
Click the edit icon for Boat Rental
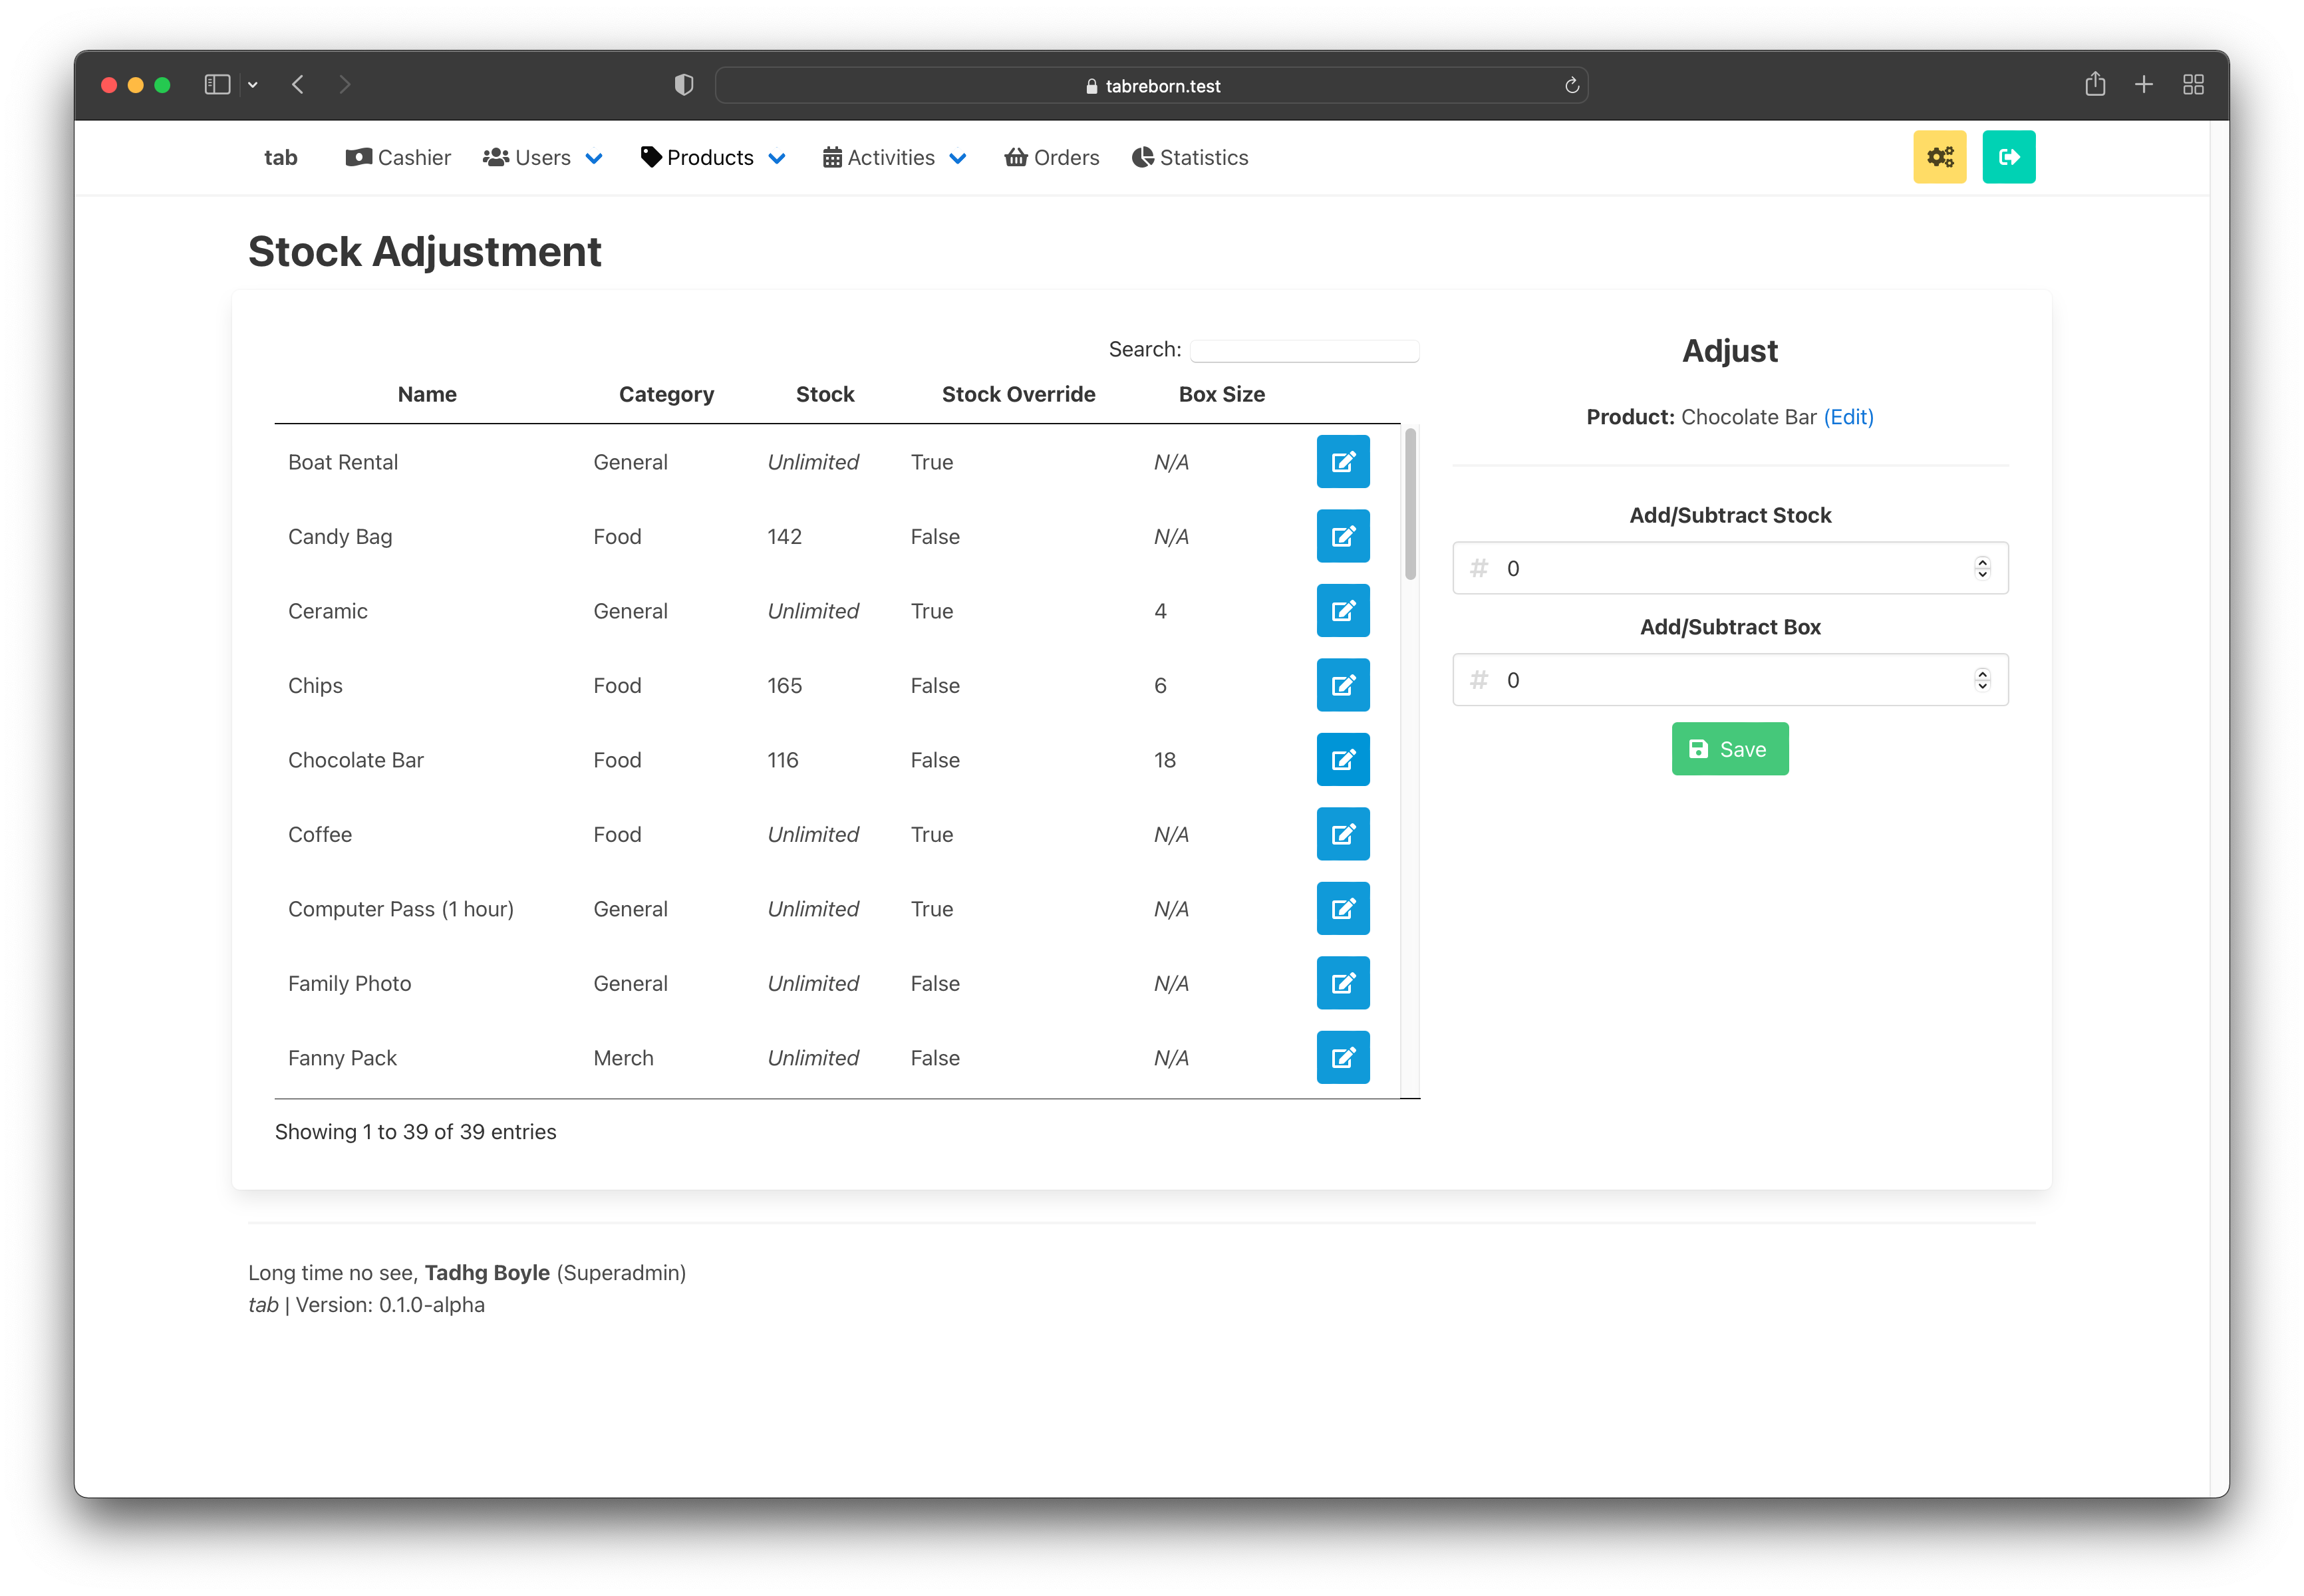point(1341,462)
